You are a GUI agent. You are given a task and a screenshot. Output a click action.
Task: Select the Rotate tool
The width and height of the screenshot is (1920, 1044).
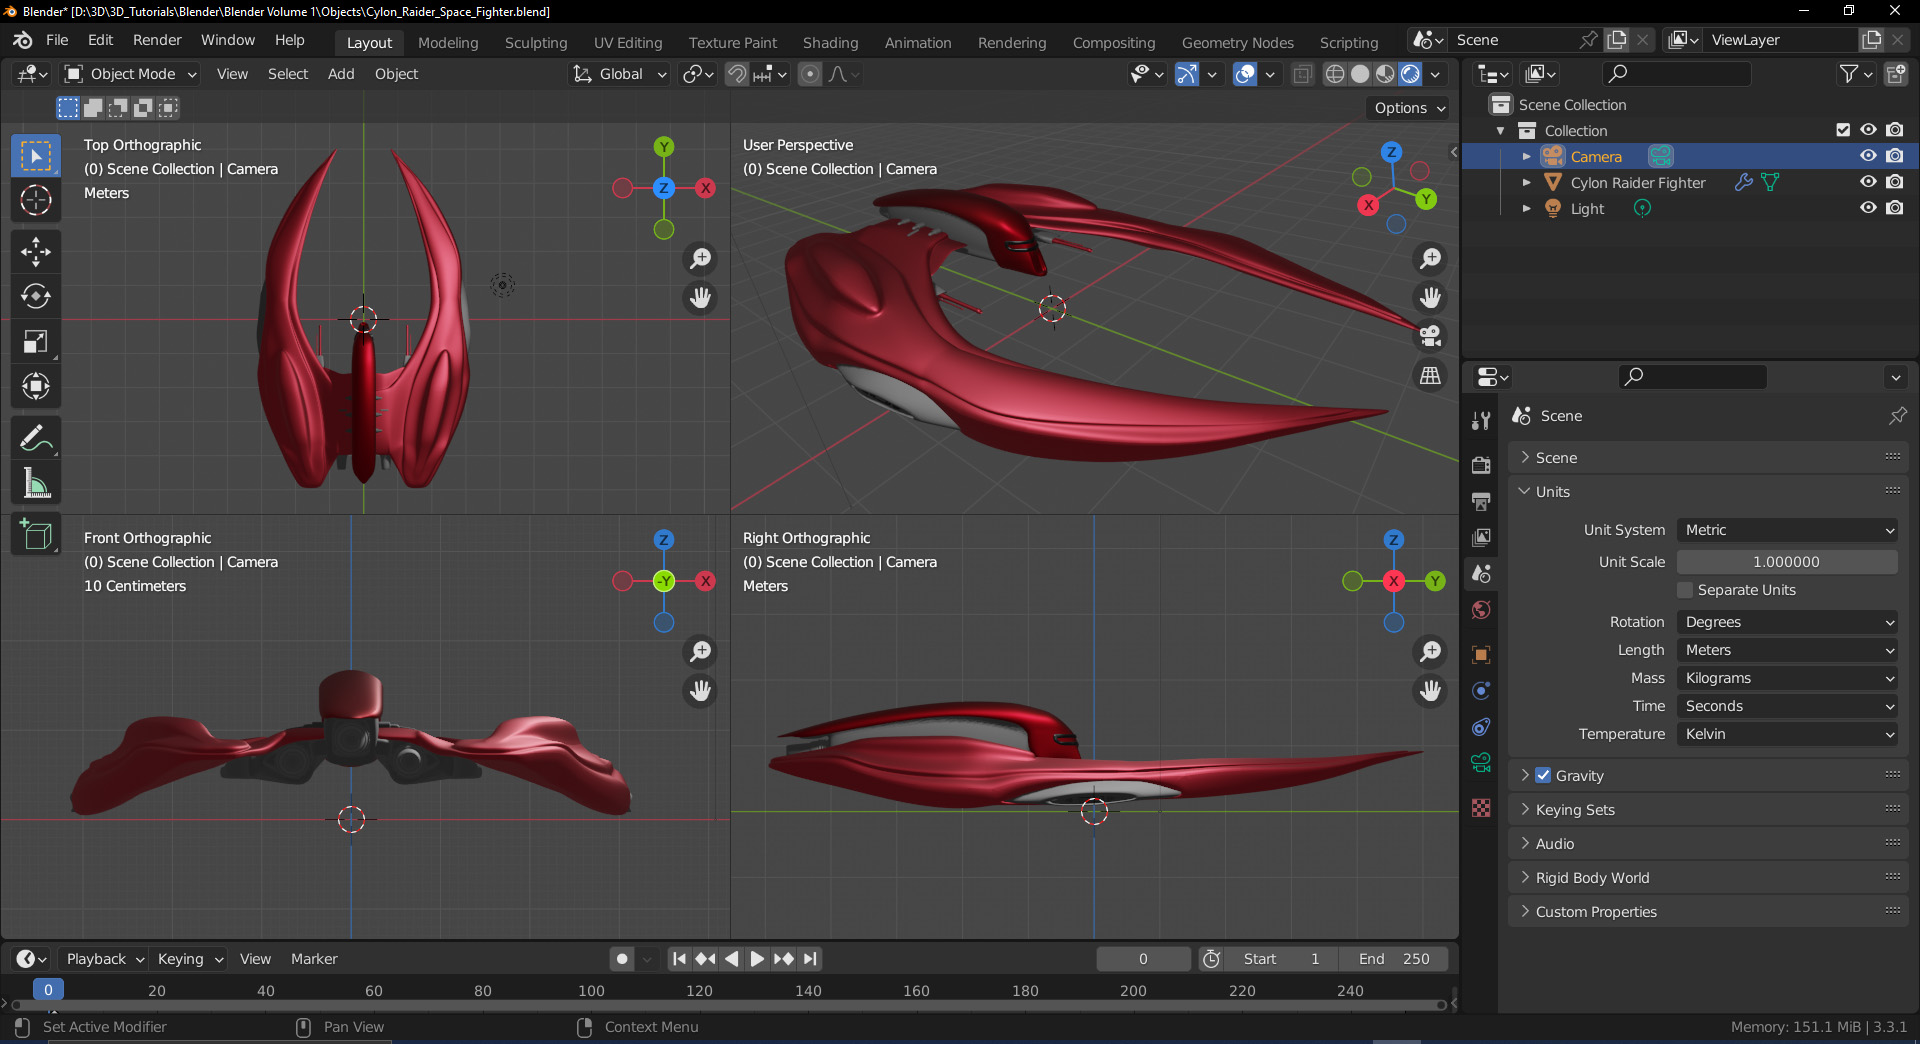pos(35,295)
